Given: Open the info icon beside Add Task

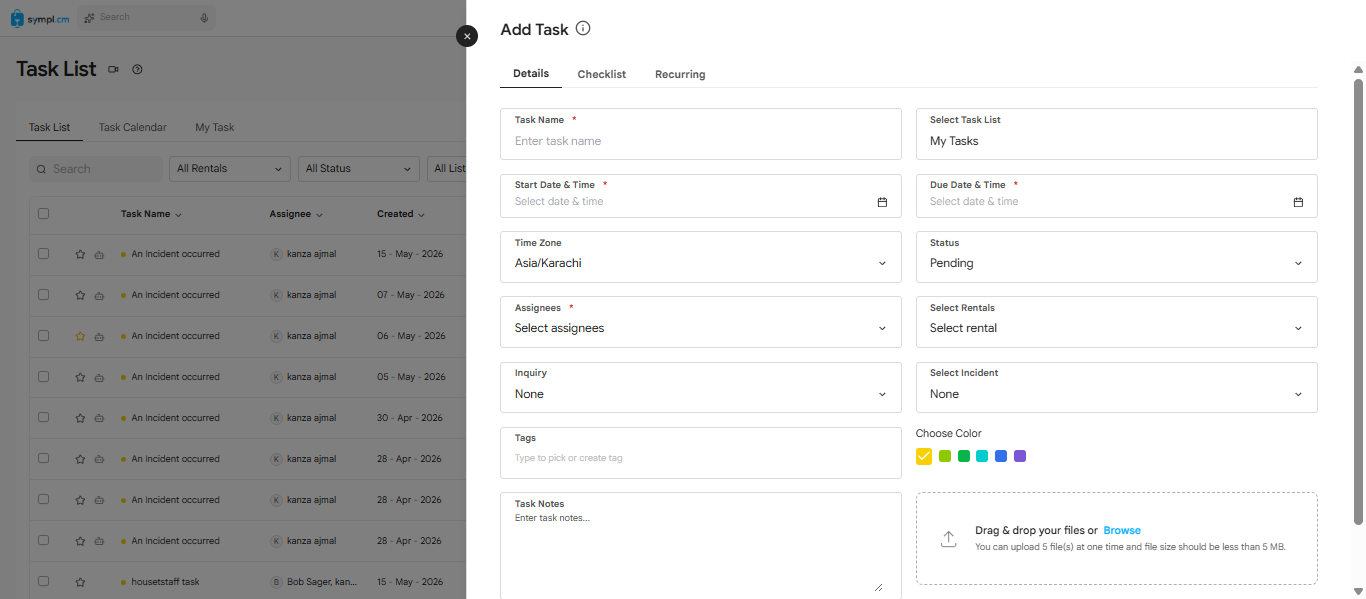Looking at the screenshot, I should 583,28.
